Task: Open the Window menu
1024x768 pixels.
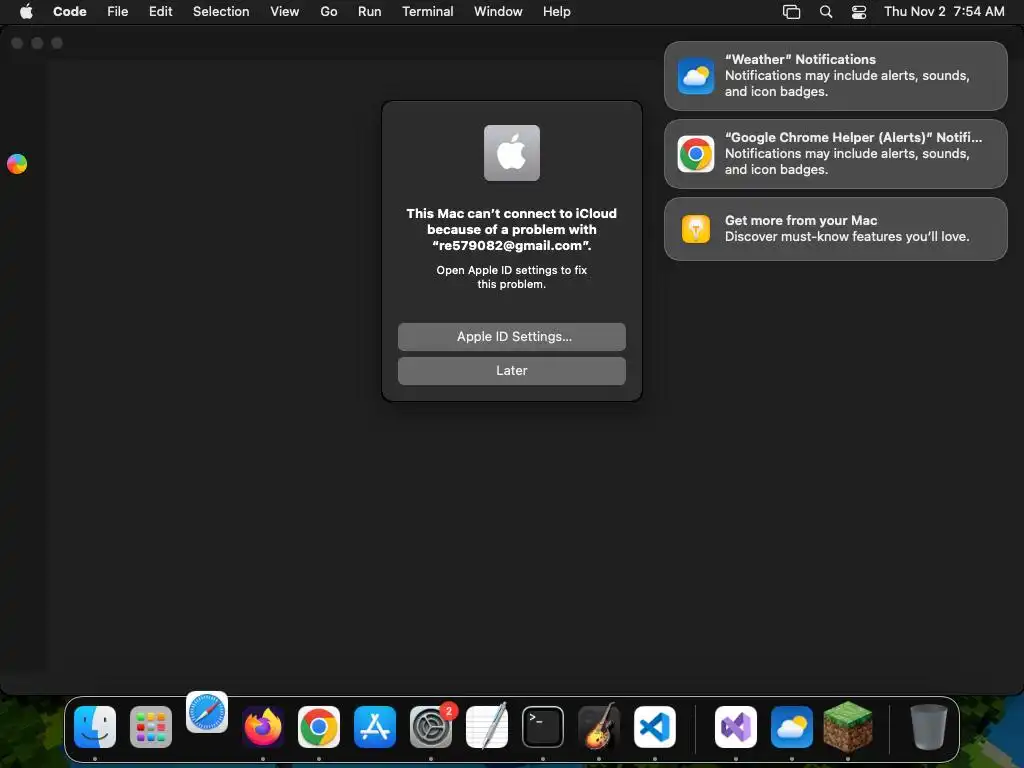Action: tap(498, 12)
